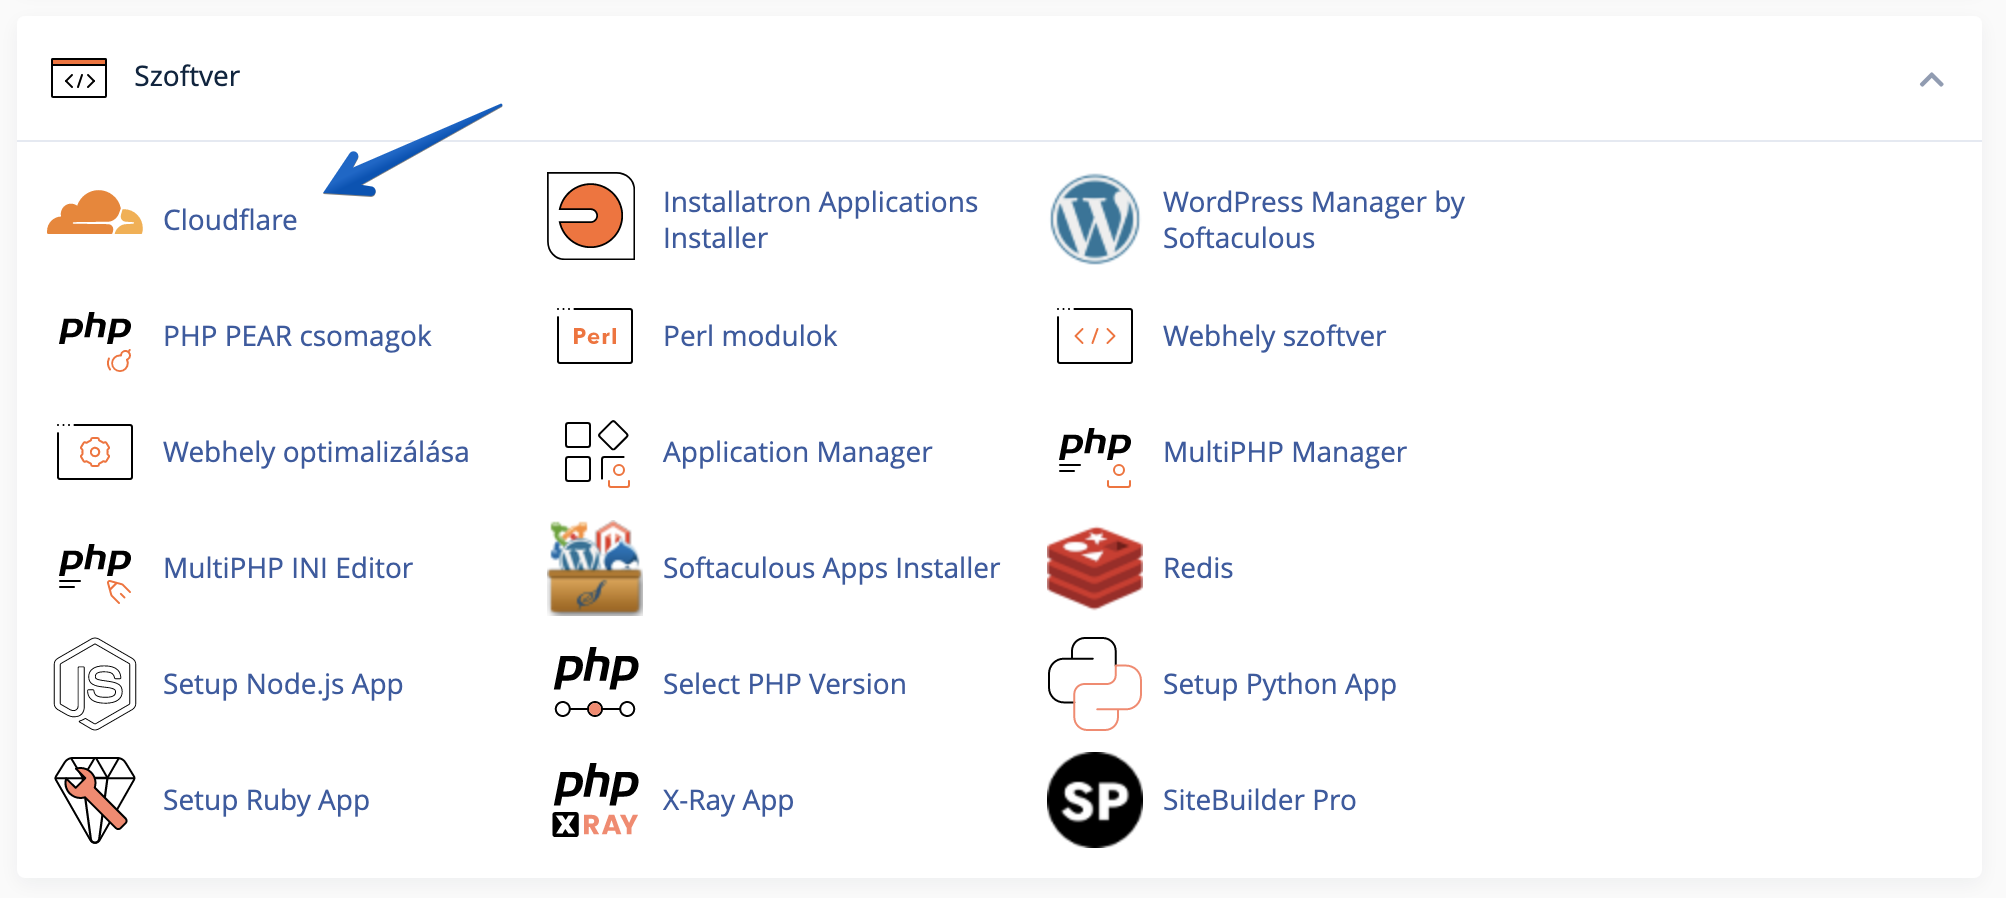Launch Softaculous Apps Installer link
The height and width of the screenshot is (898, 2006).
831,568
